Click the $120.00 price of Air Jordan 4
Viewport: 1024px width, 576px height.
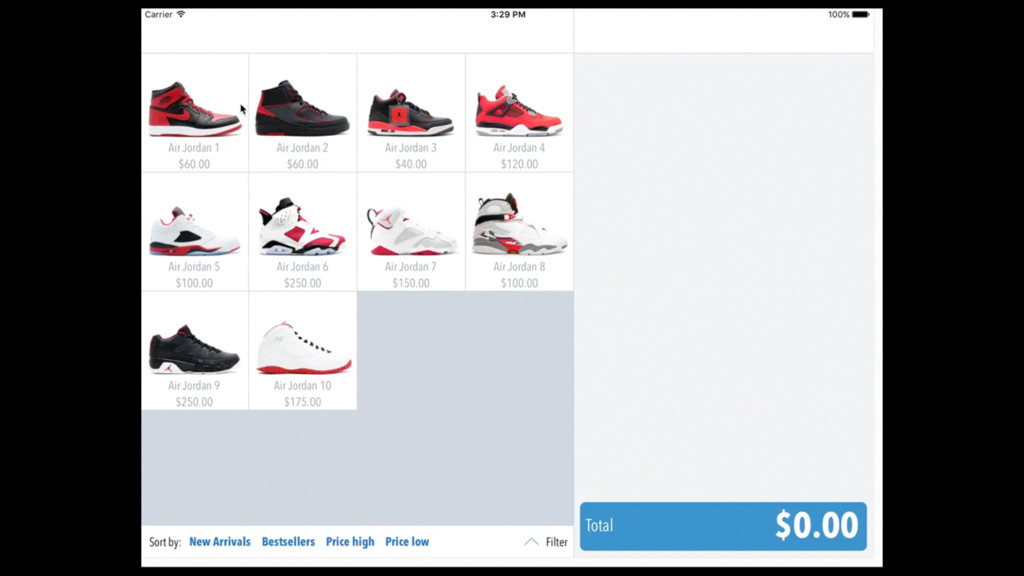[x=519, y=164]
